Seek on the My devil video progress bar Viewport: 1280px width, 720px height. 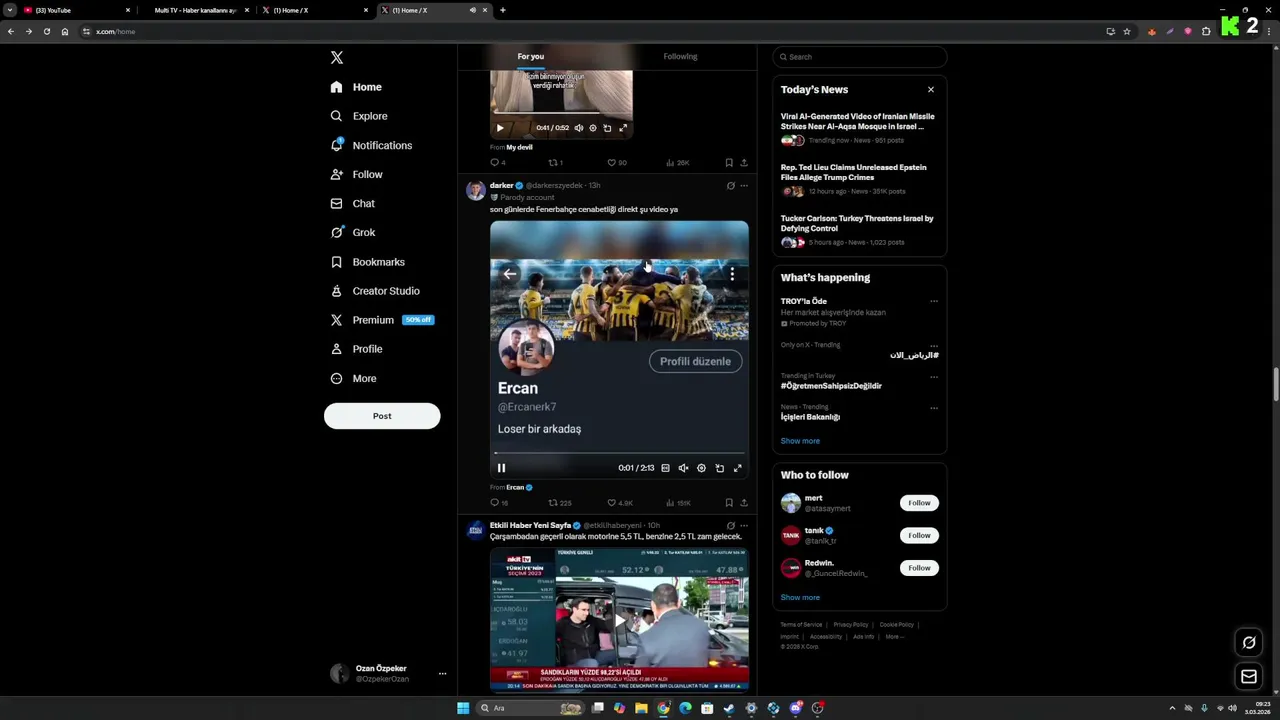click(x=561, y=113)
